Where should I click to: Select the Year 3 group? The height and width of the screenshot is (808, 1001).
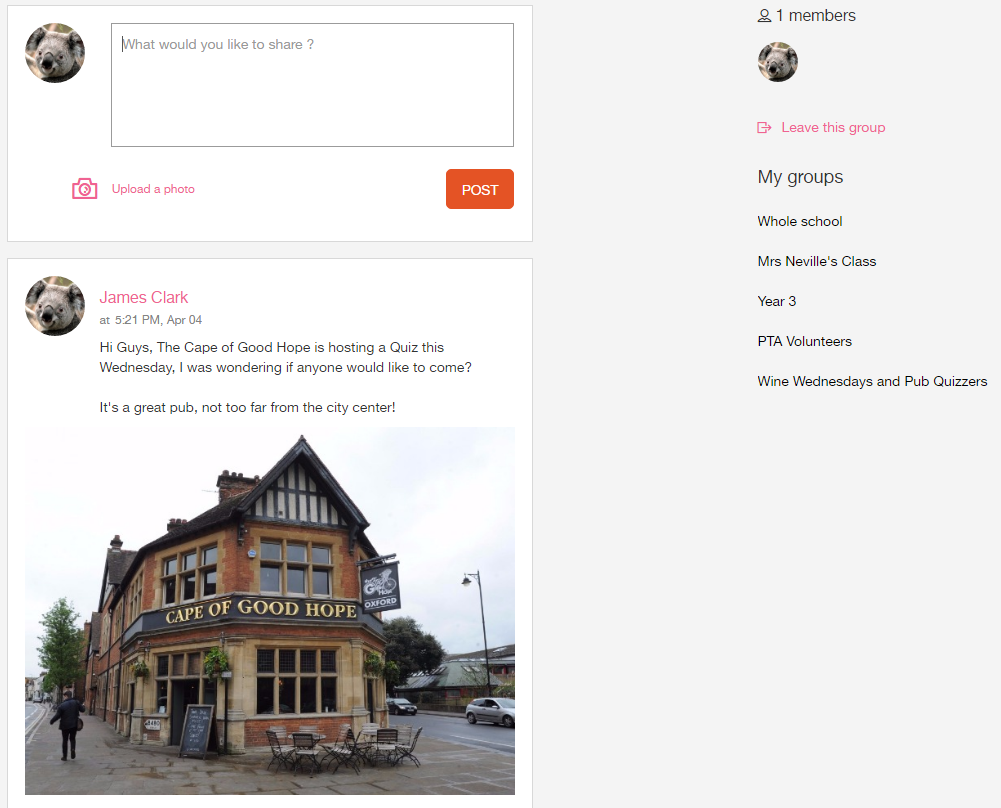777,301
